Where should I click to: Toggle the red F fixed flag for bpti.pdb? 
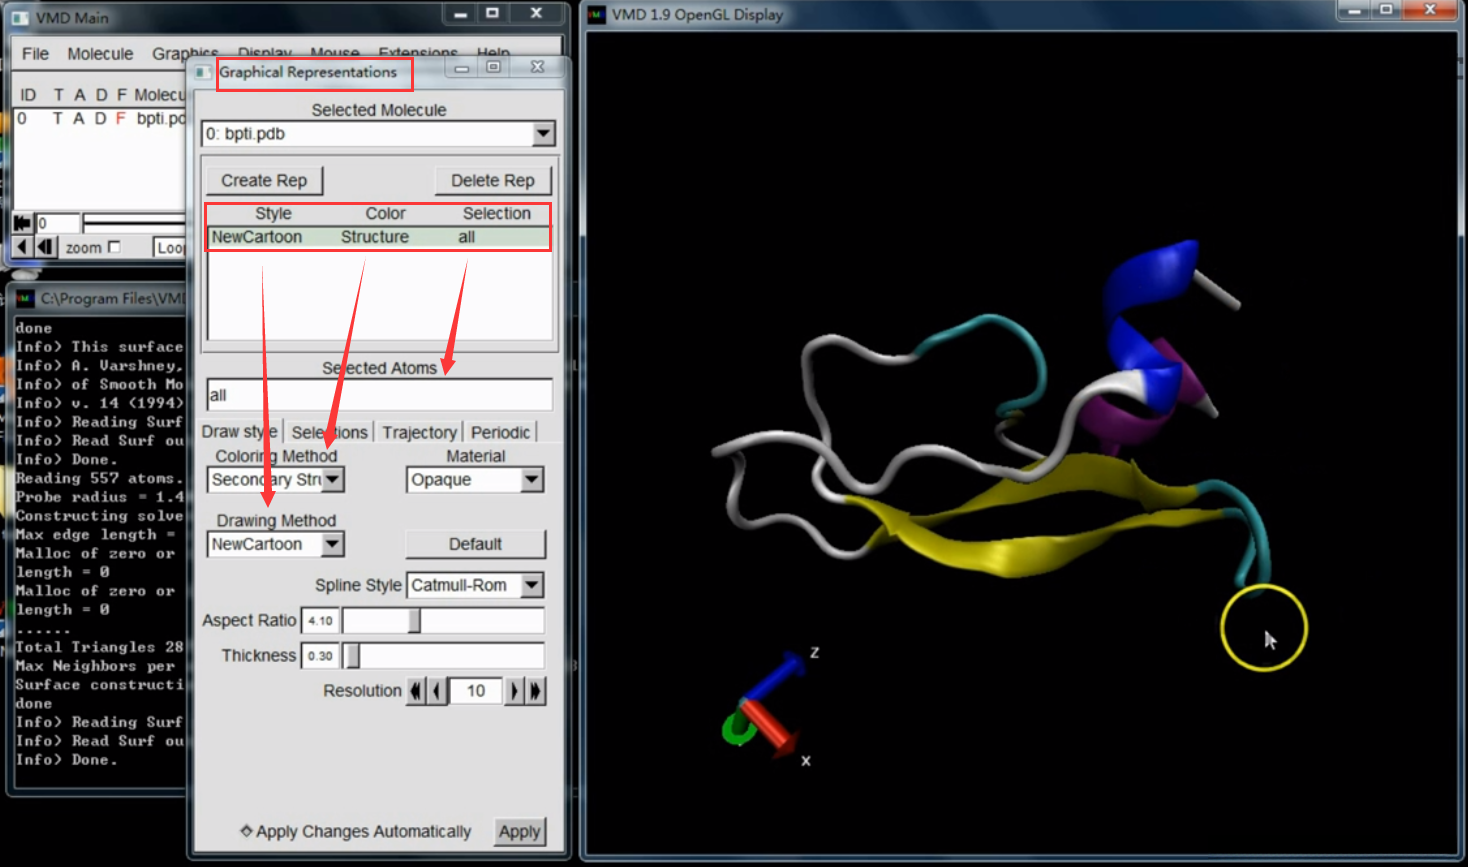click(120, 118)
